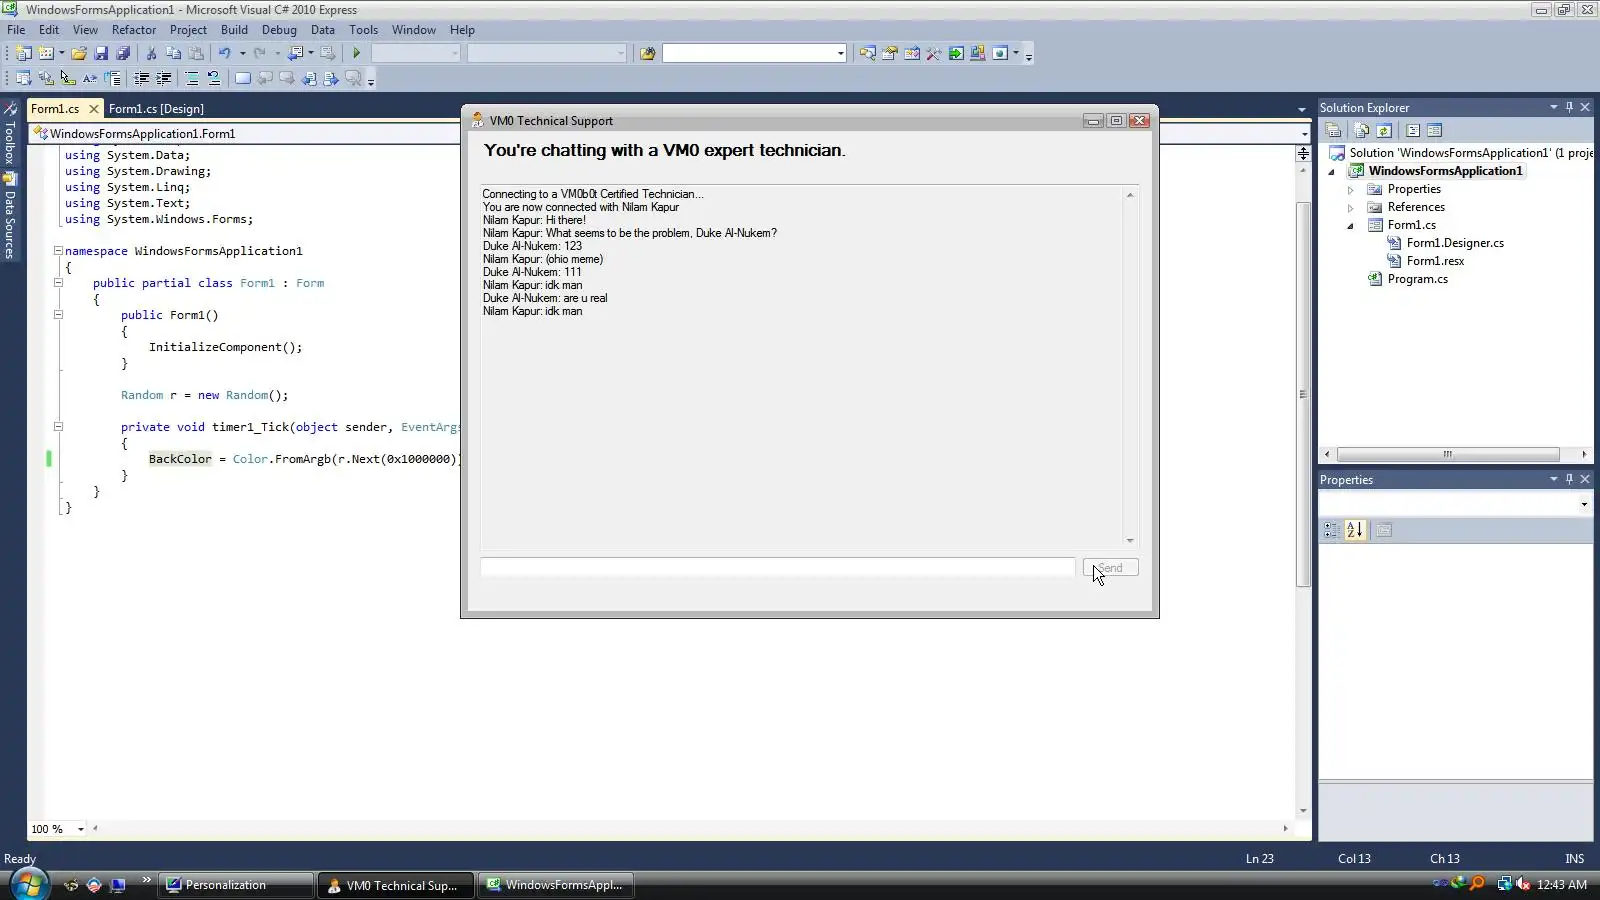1600x900 pixels.
Task: Open the Solution Explorer window position dropdown
Action: pos(1554,107)
